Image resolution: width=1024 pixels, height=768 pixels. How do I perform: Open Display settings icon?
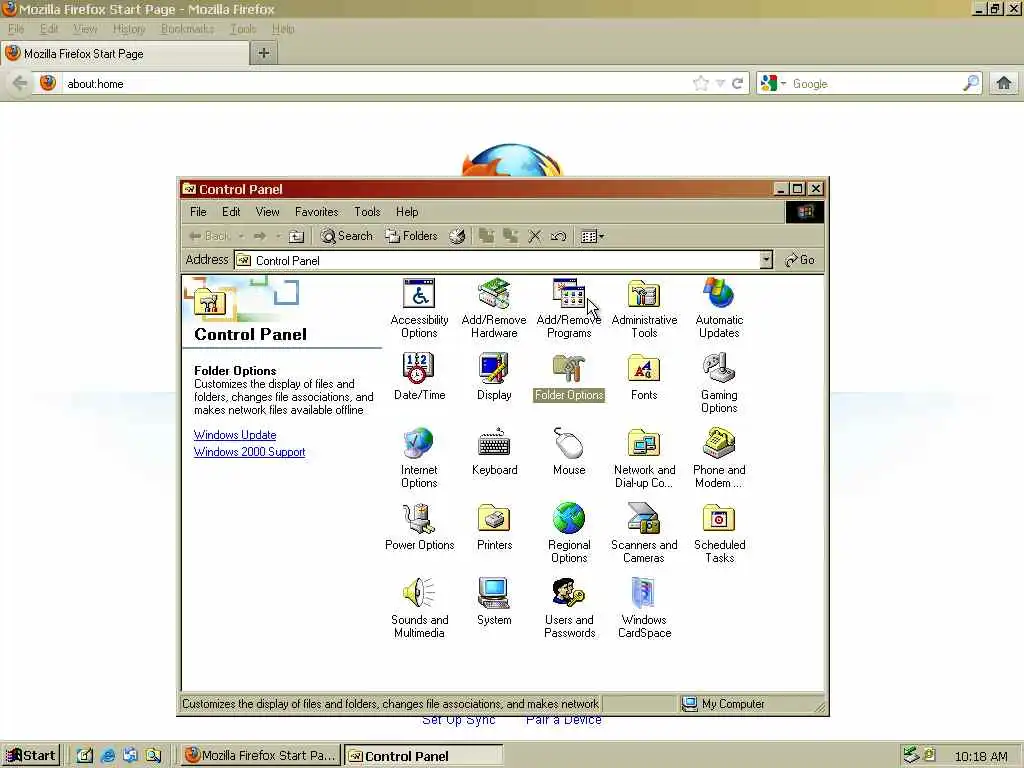point(494,377)
